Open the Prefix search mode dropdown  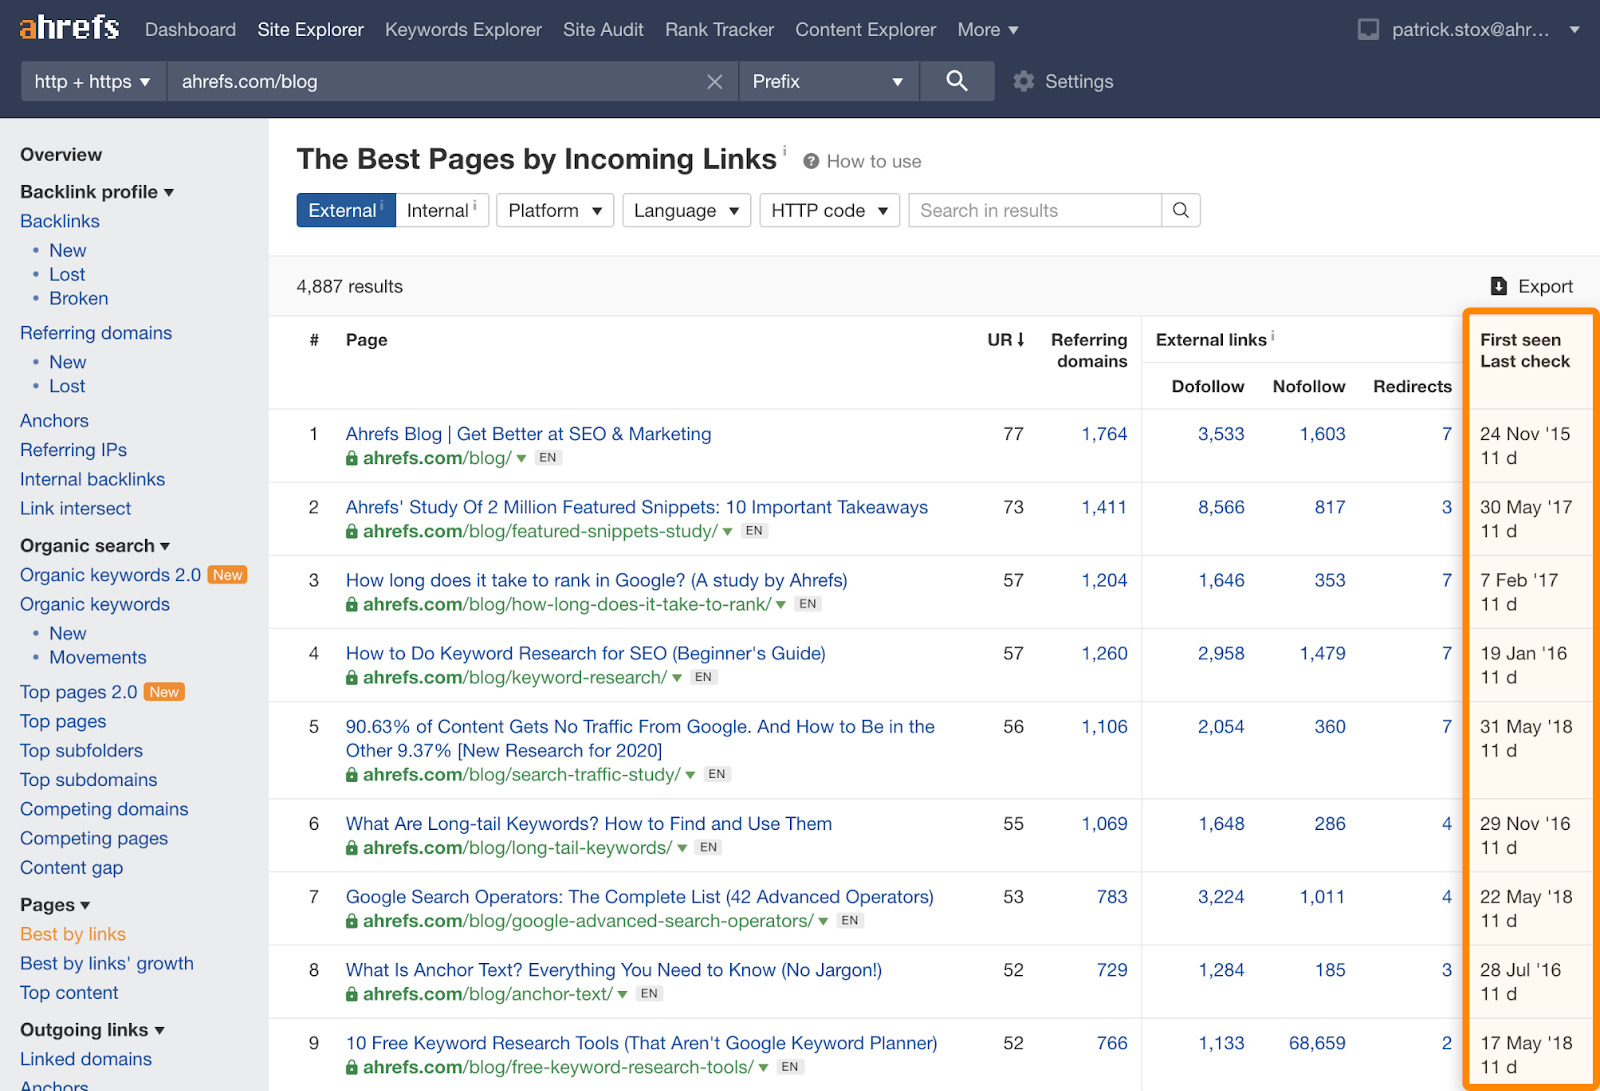(x=828, y=81)
